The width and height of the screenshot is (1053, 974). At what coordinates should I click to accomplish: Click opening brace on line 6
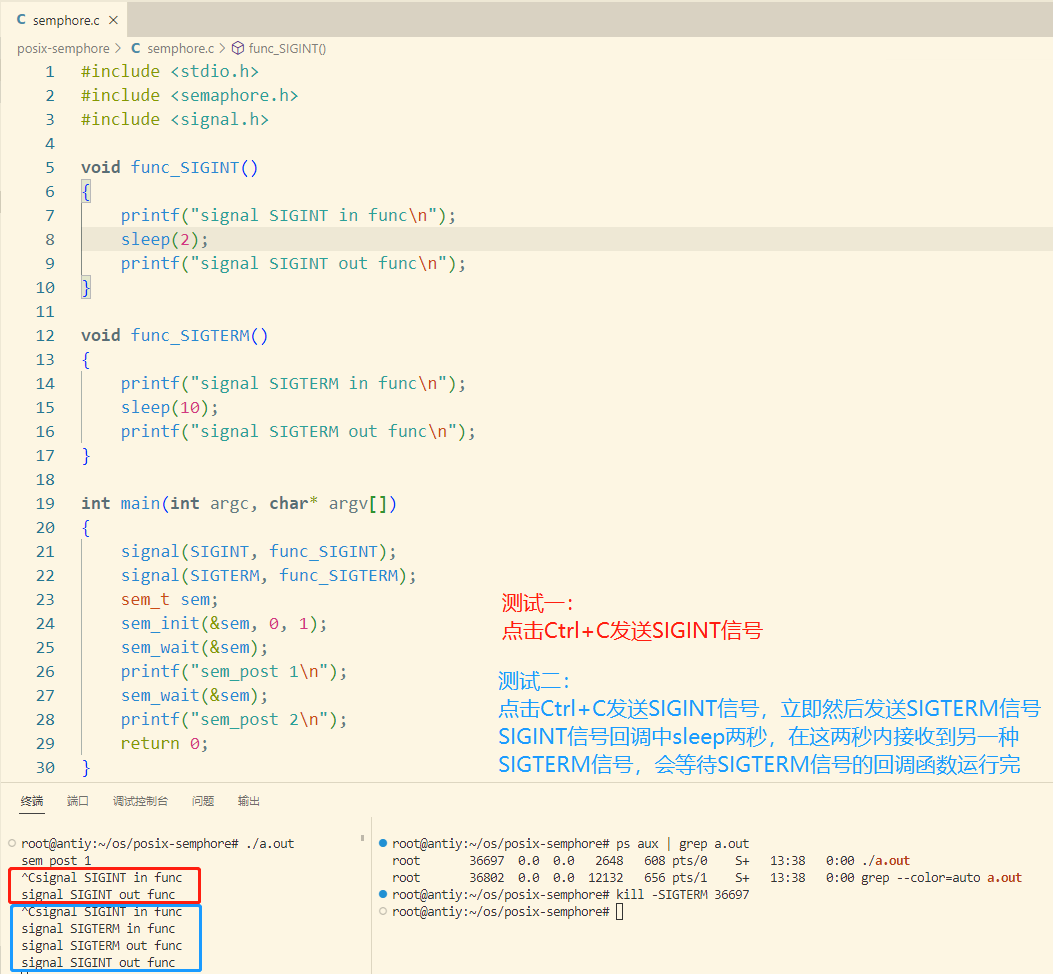85,192
